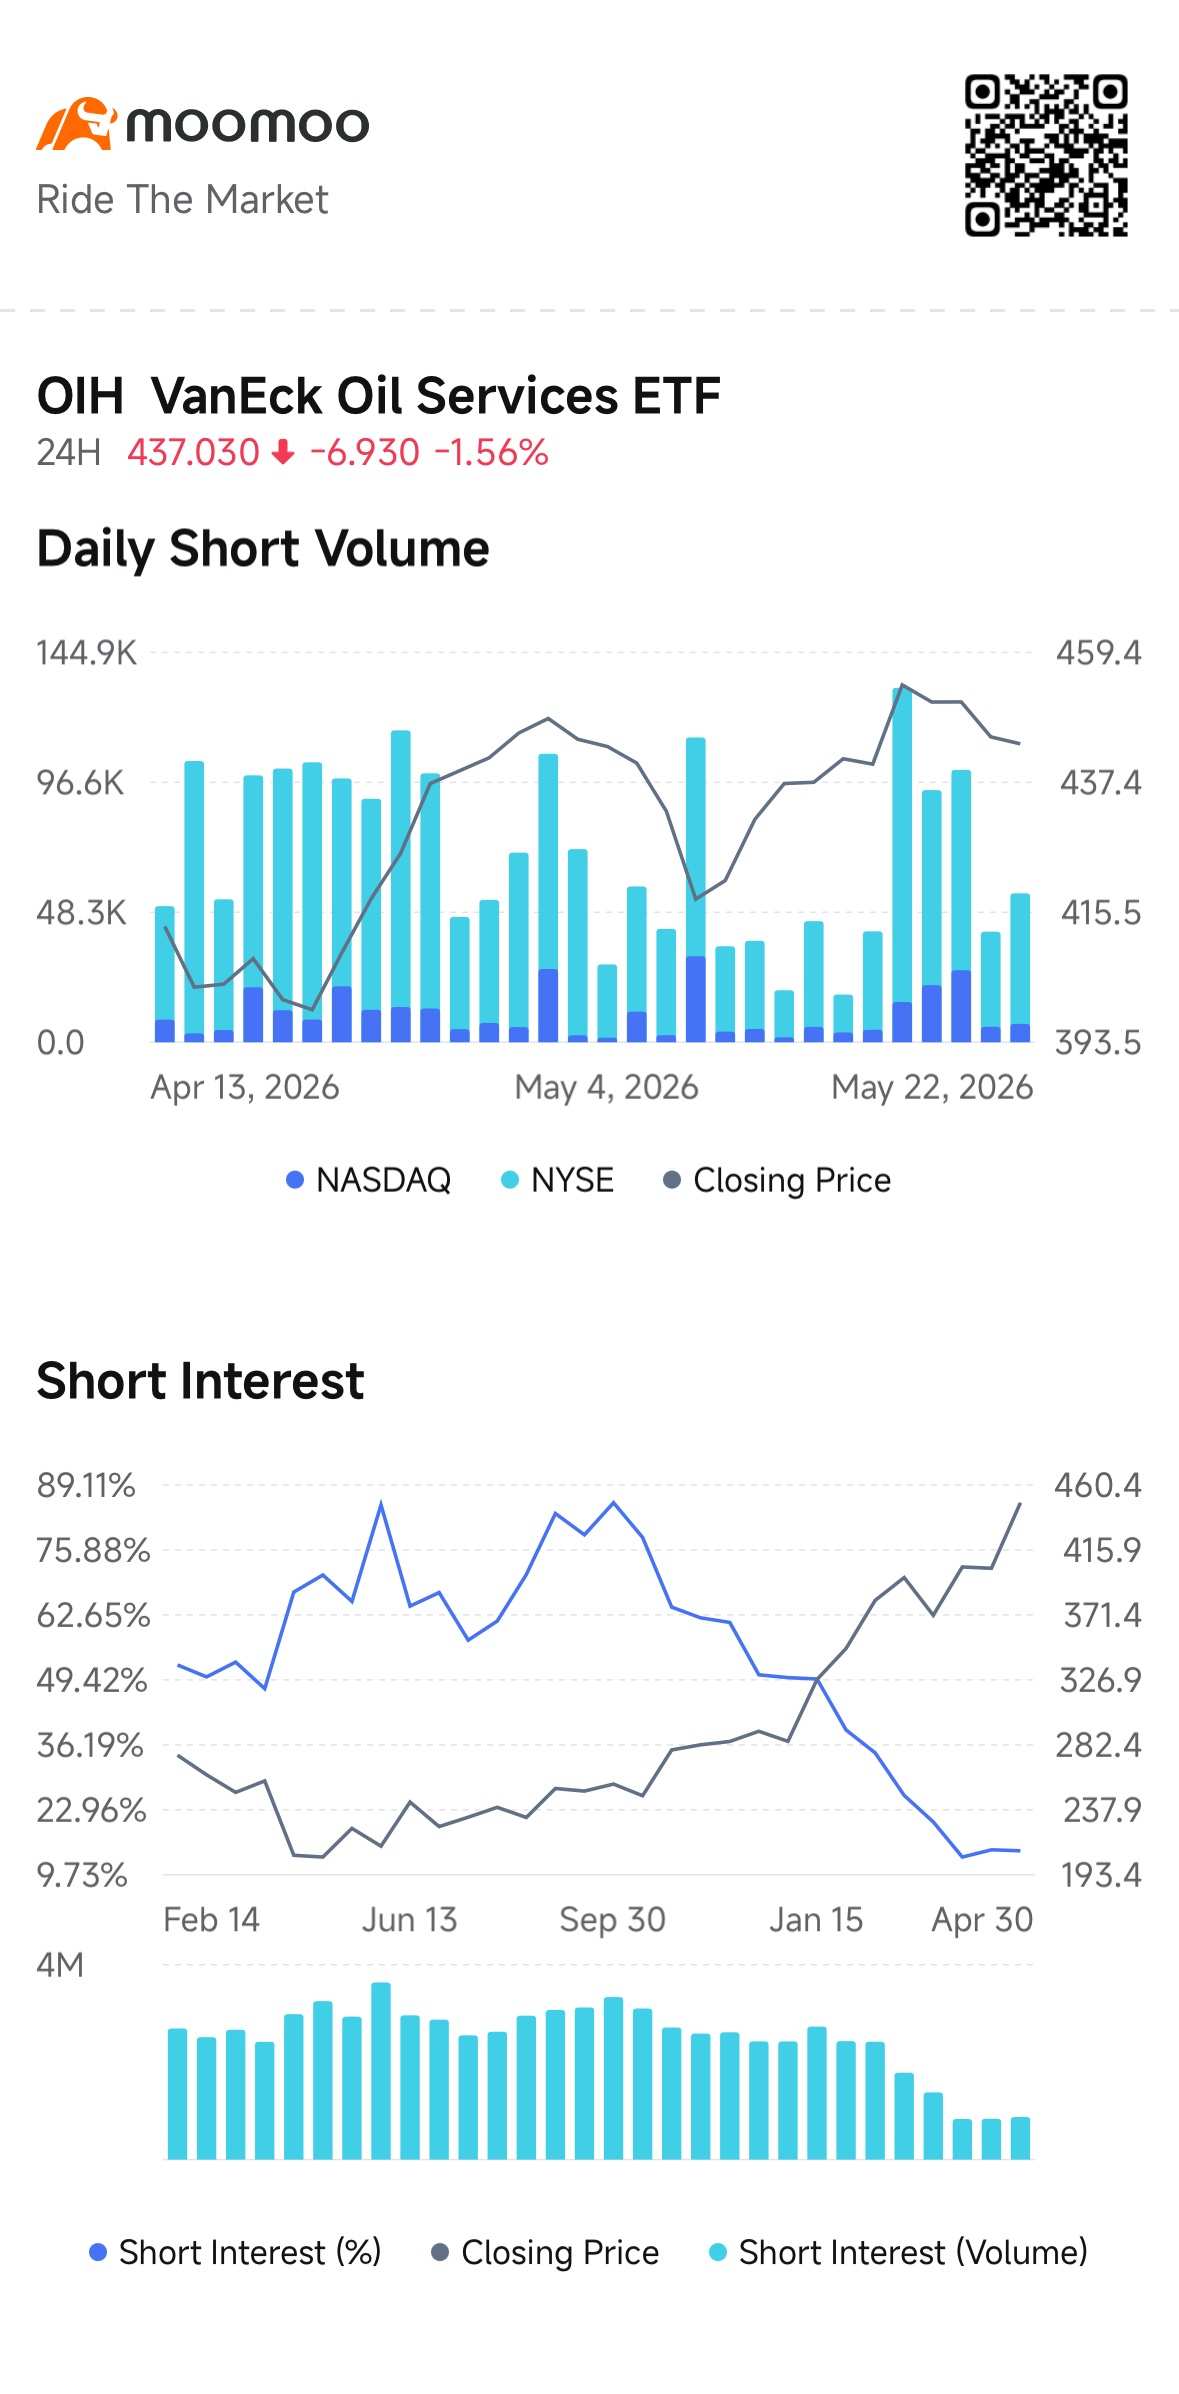This screenshot has height=2394, width=1179.
Task: Open the QR code in the header
Action: tap(1046, 155)
